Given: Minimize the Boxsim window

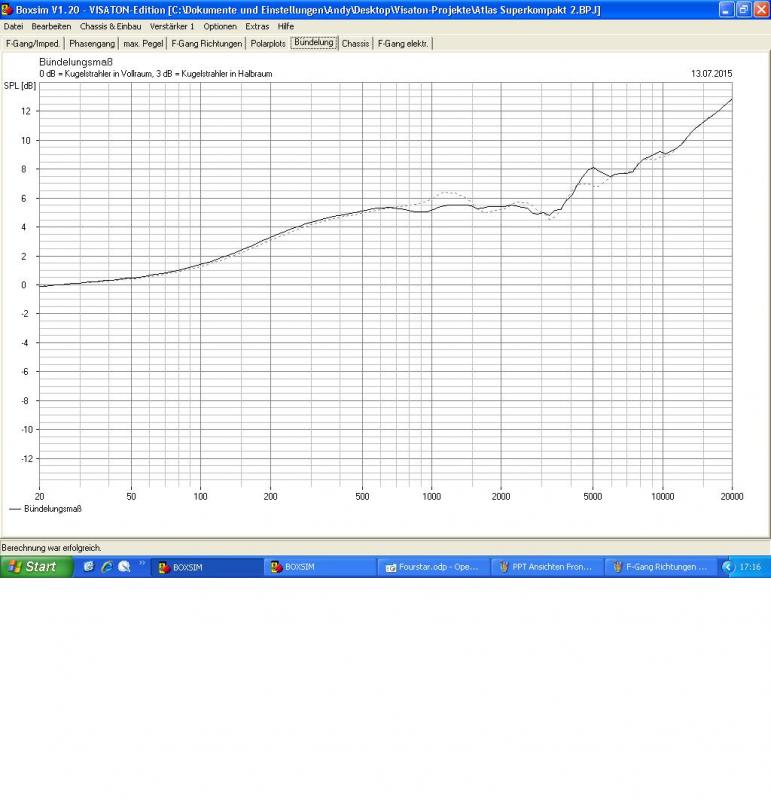Looking at the screenshot, I should pyautogui.click(x=726, y=9).
